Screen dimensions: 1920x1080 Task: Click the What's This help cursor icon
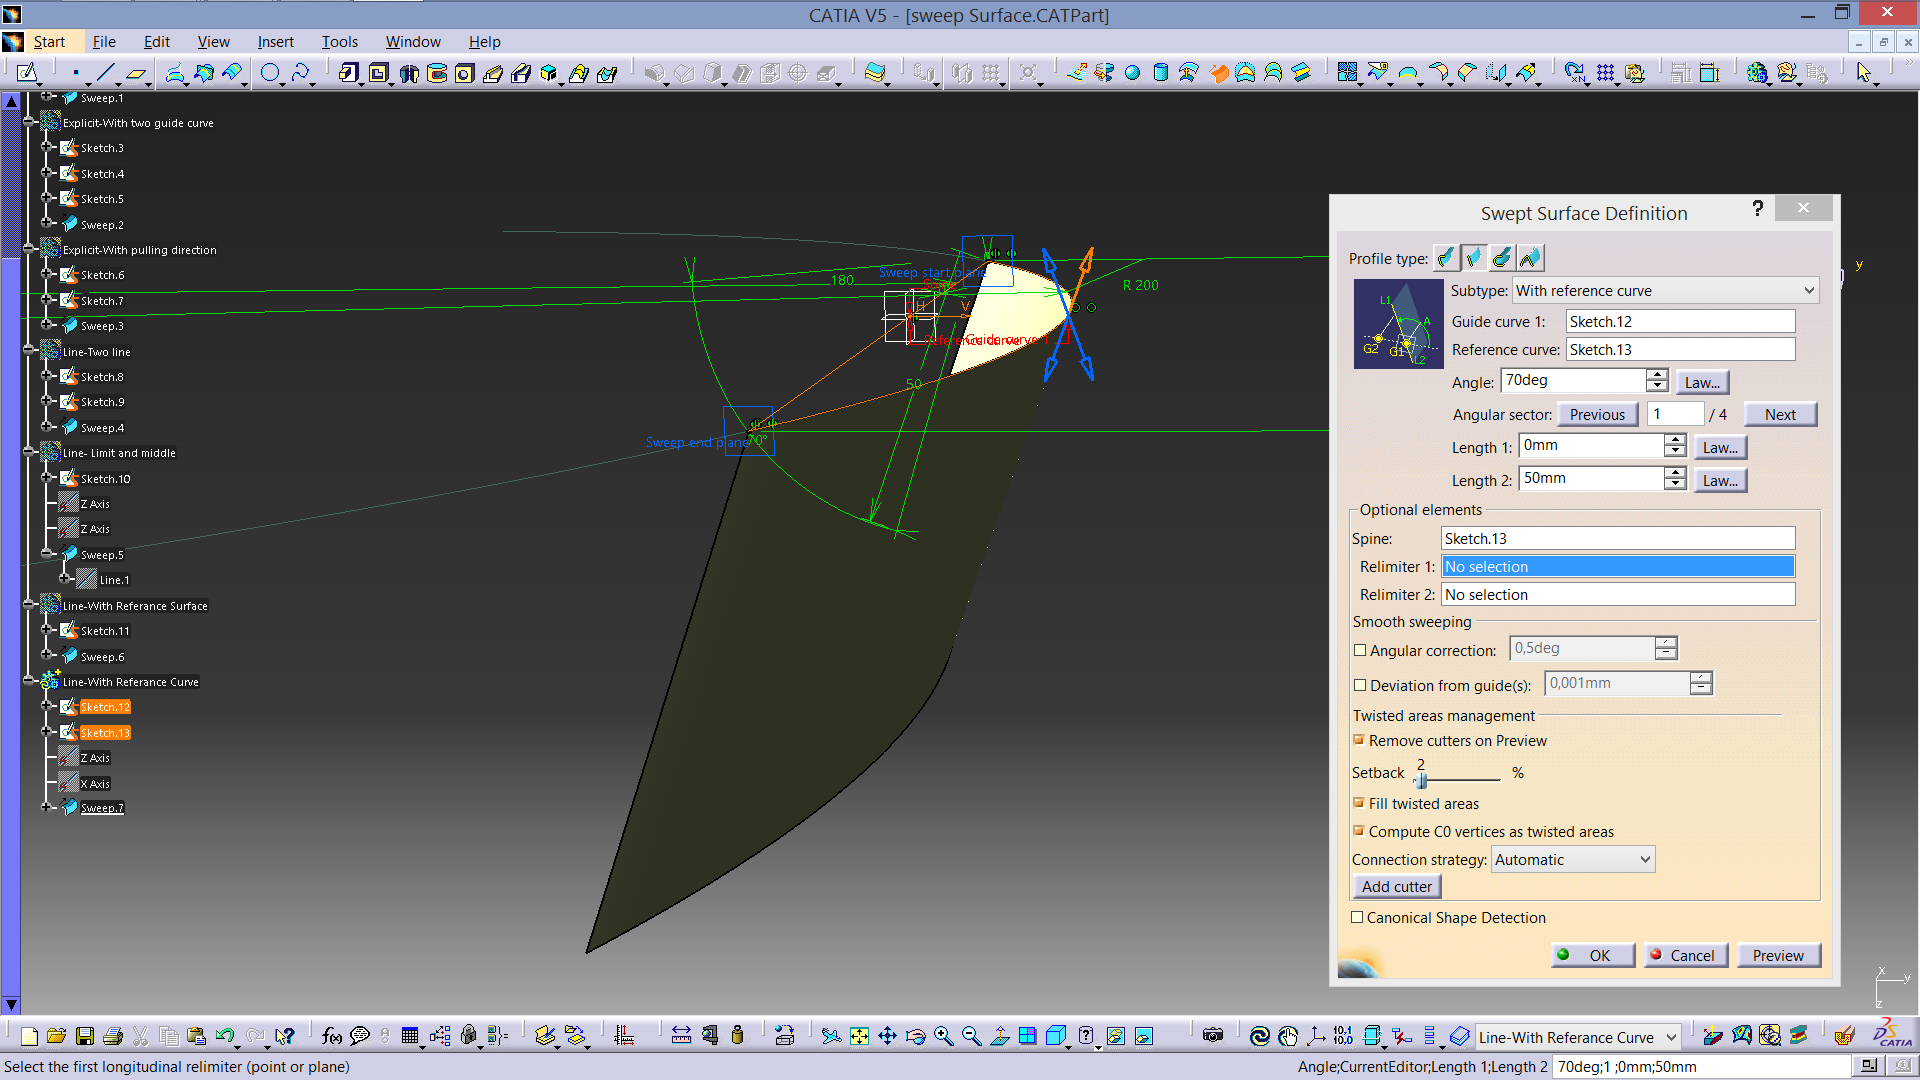click(x=285, y=1036)
